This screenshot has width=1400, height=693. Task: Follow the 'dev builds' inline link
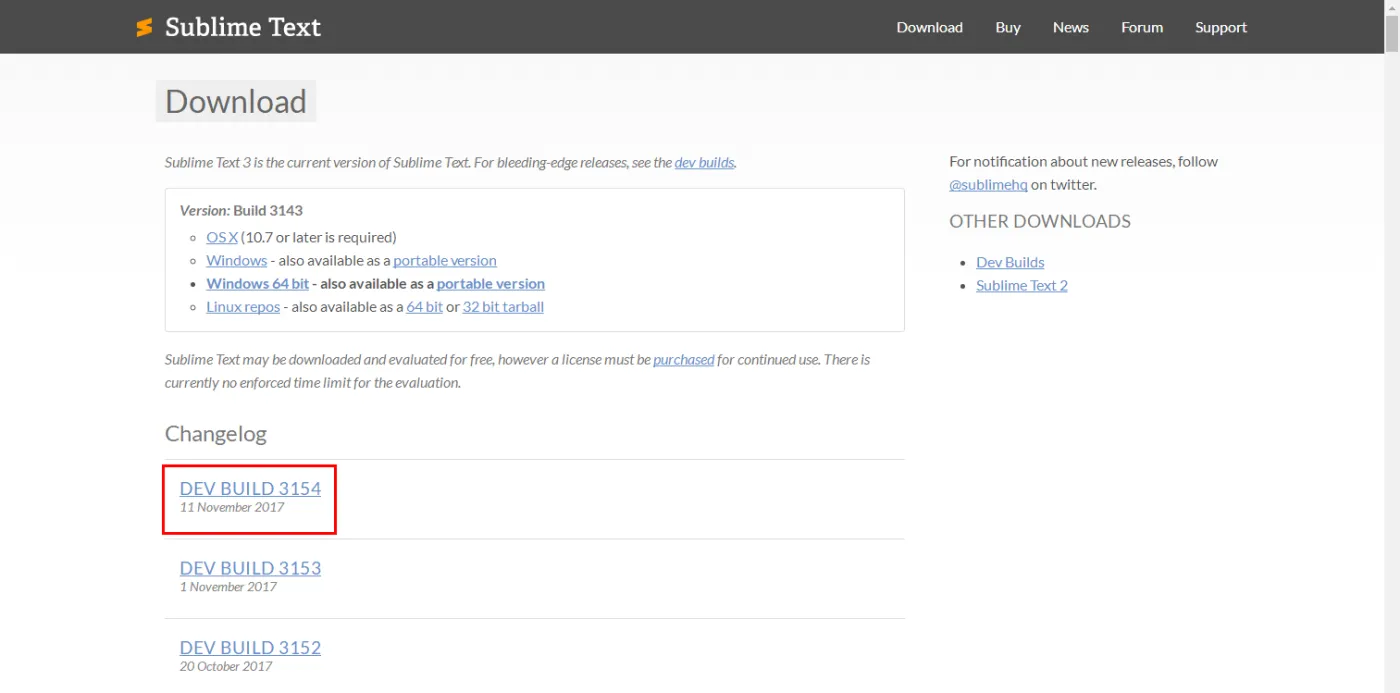coord(704,162)
